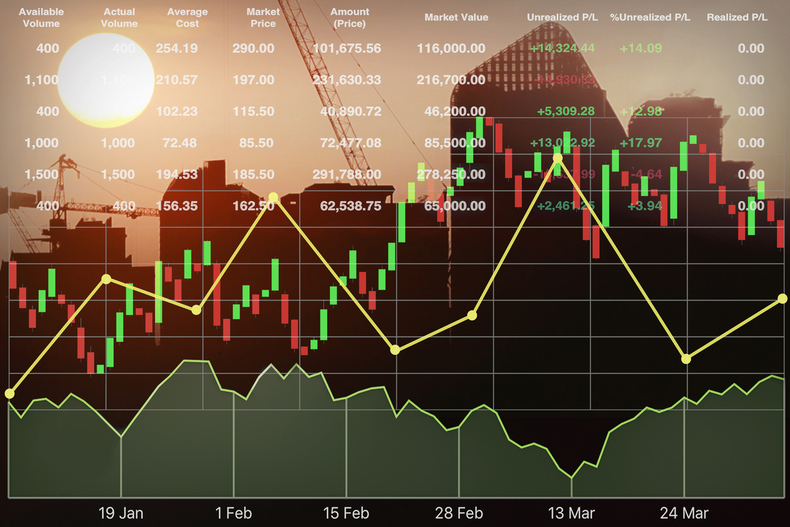This screenshot has height=527, width=790.
Task: Select the Market Value column header
Action: pos(456,18)
